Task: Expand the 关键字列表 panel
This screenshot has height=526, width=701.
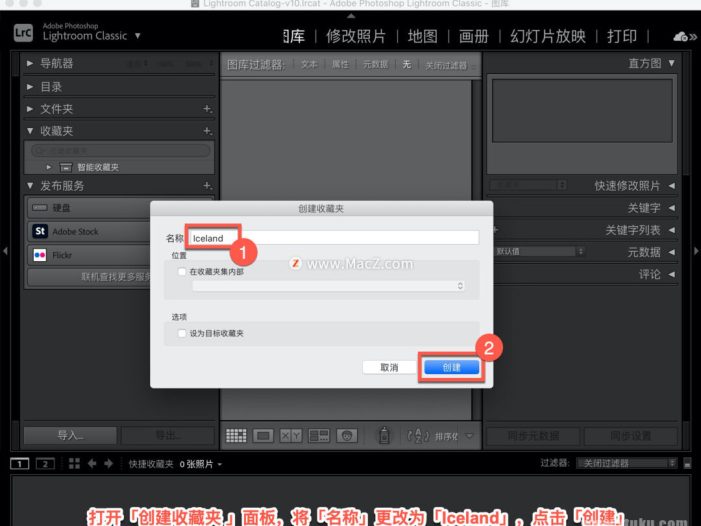Action: [672, 230]
